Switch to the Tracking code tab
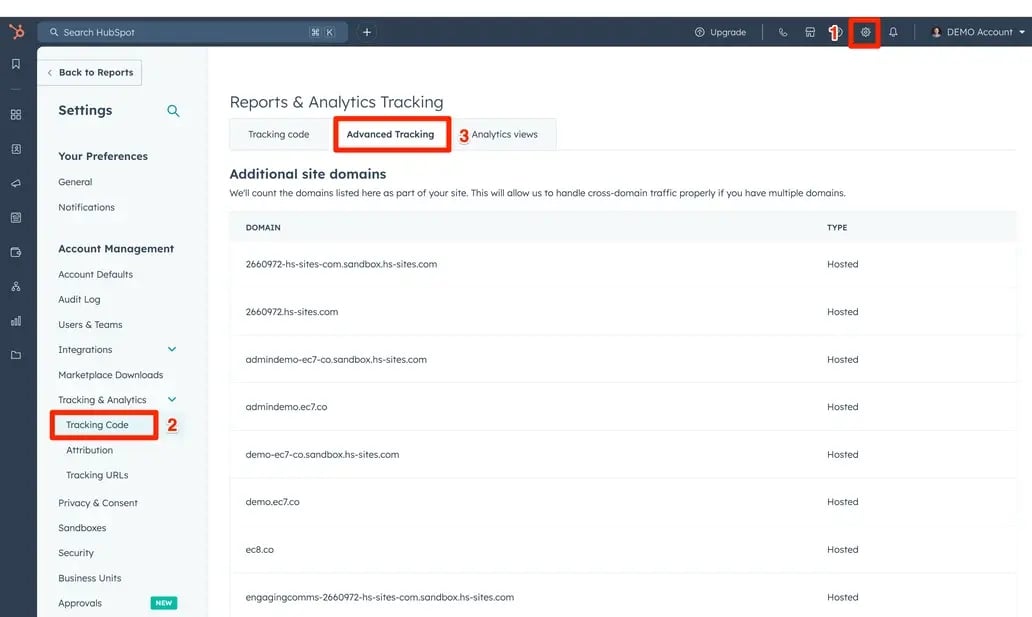1032x617 pixels. click(279, 134)
